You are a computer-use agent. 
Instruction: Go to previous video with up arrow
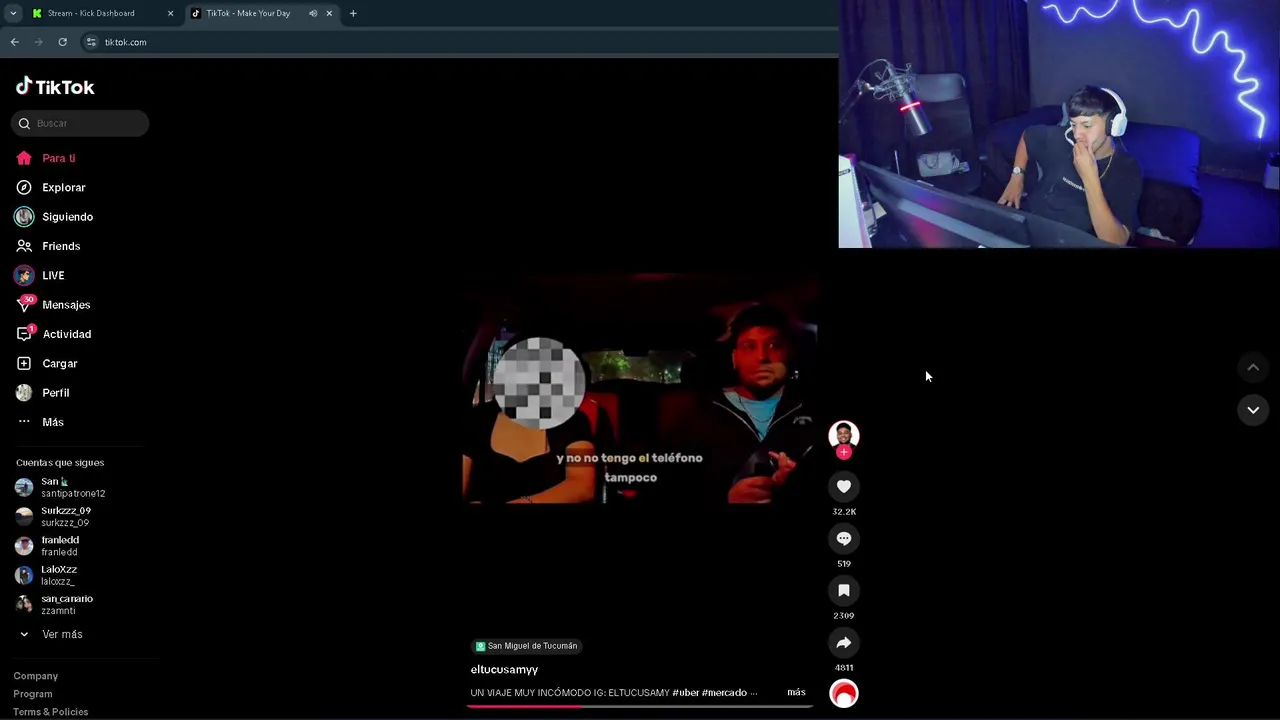[1253, 368]
